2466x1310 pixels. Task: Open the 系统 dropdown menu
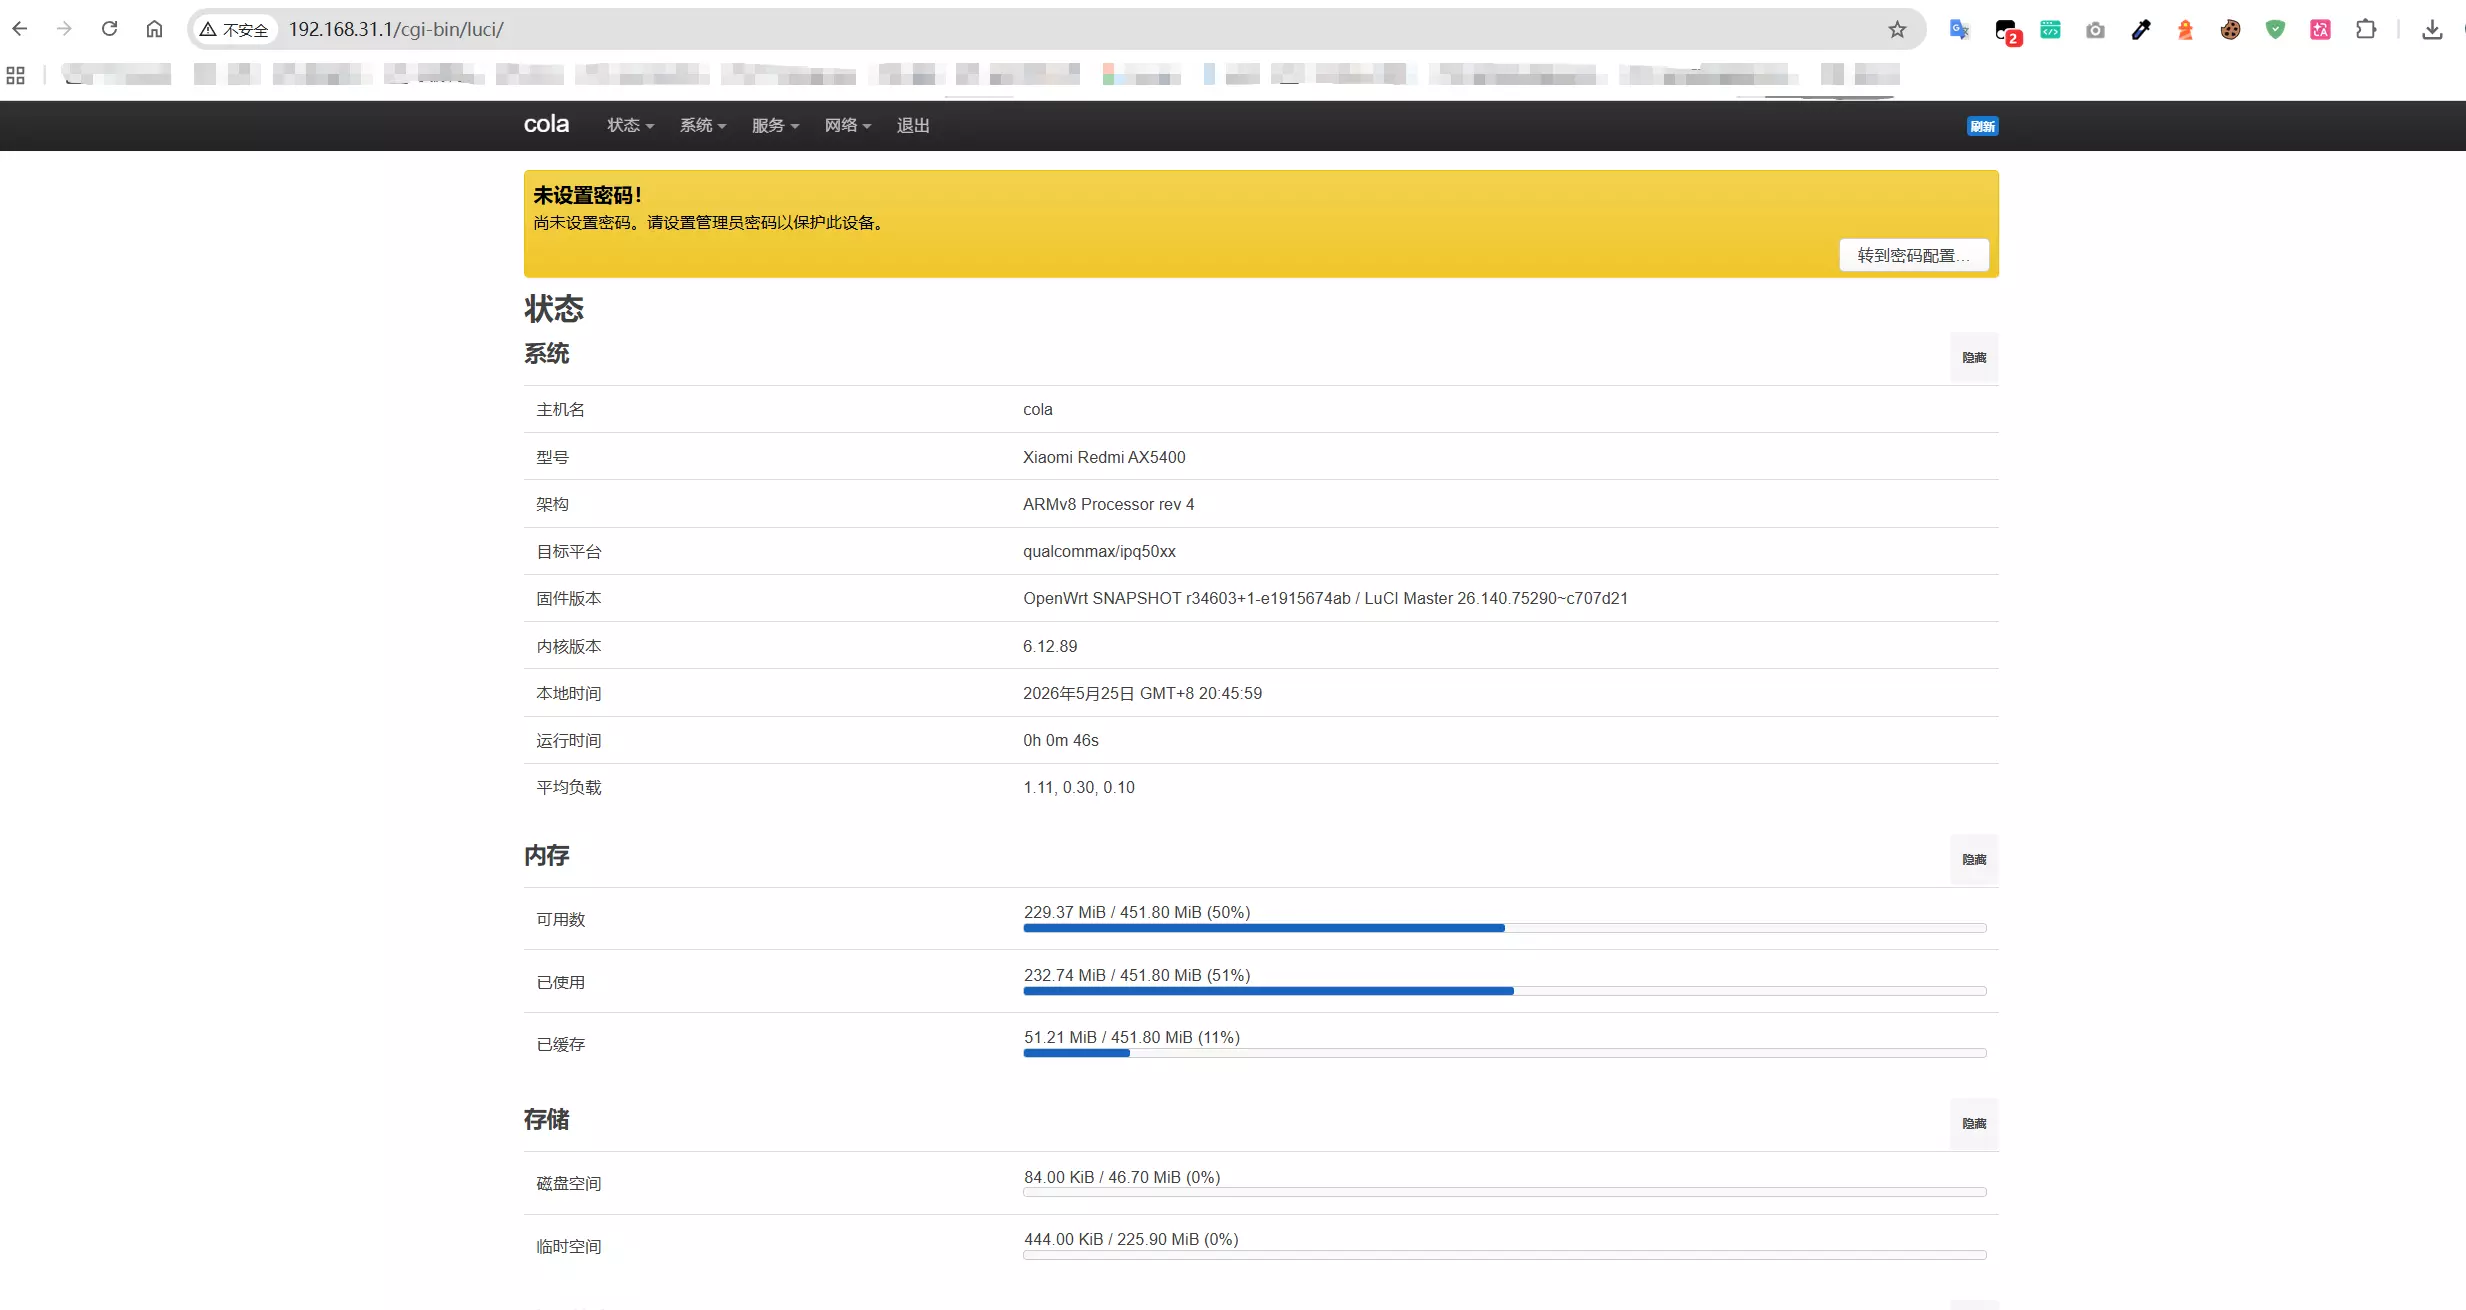click(703, 125)
